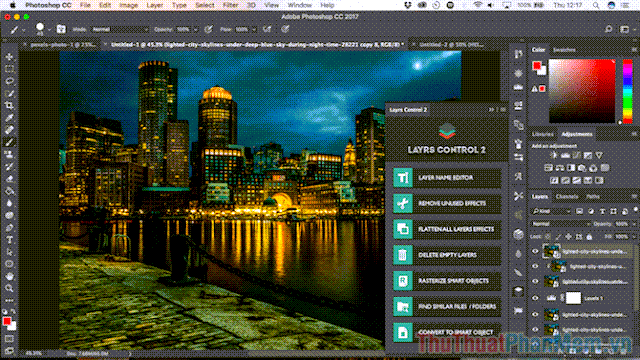The height and width of the screenshot is (360, 640).
Task: Click Remove Unused Effects button
Action: (x=447, y=203)
